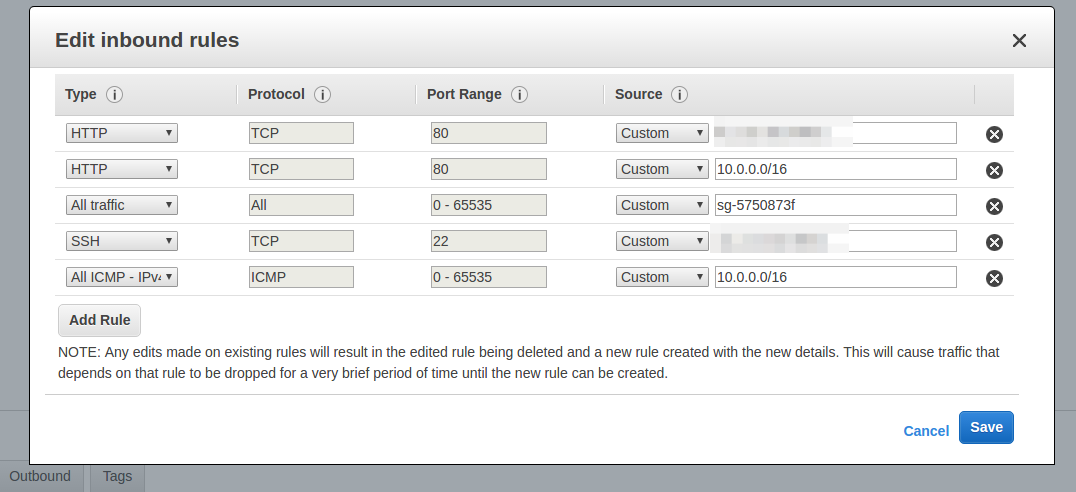
Task: Close the Edit inbound rules dialog
Action: pos(1019,40)
